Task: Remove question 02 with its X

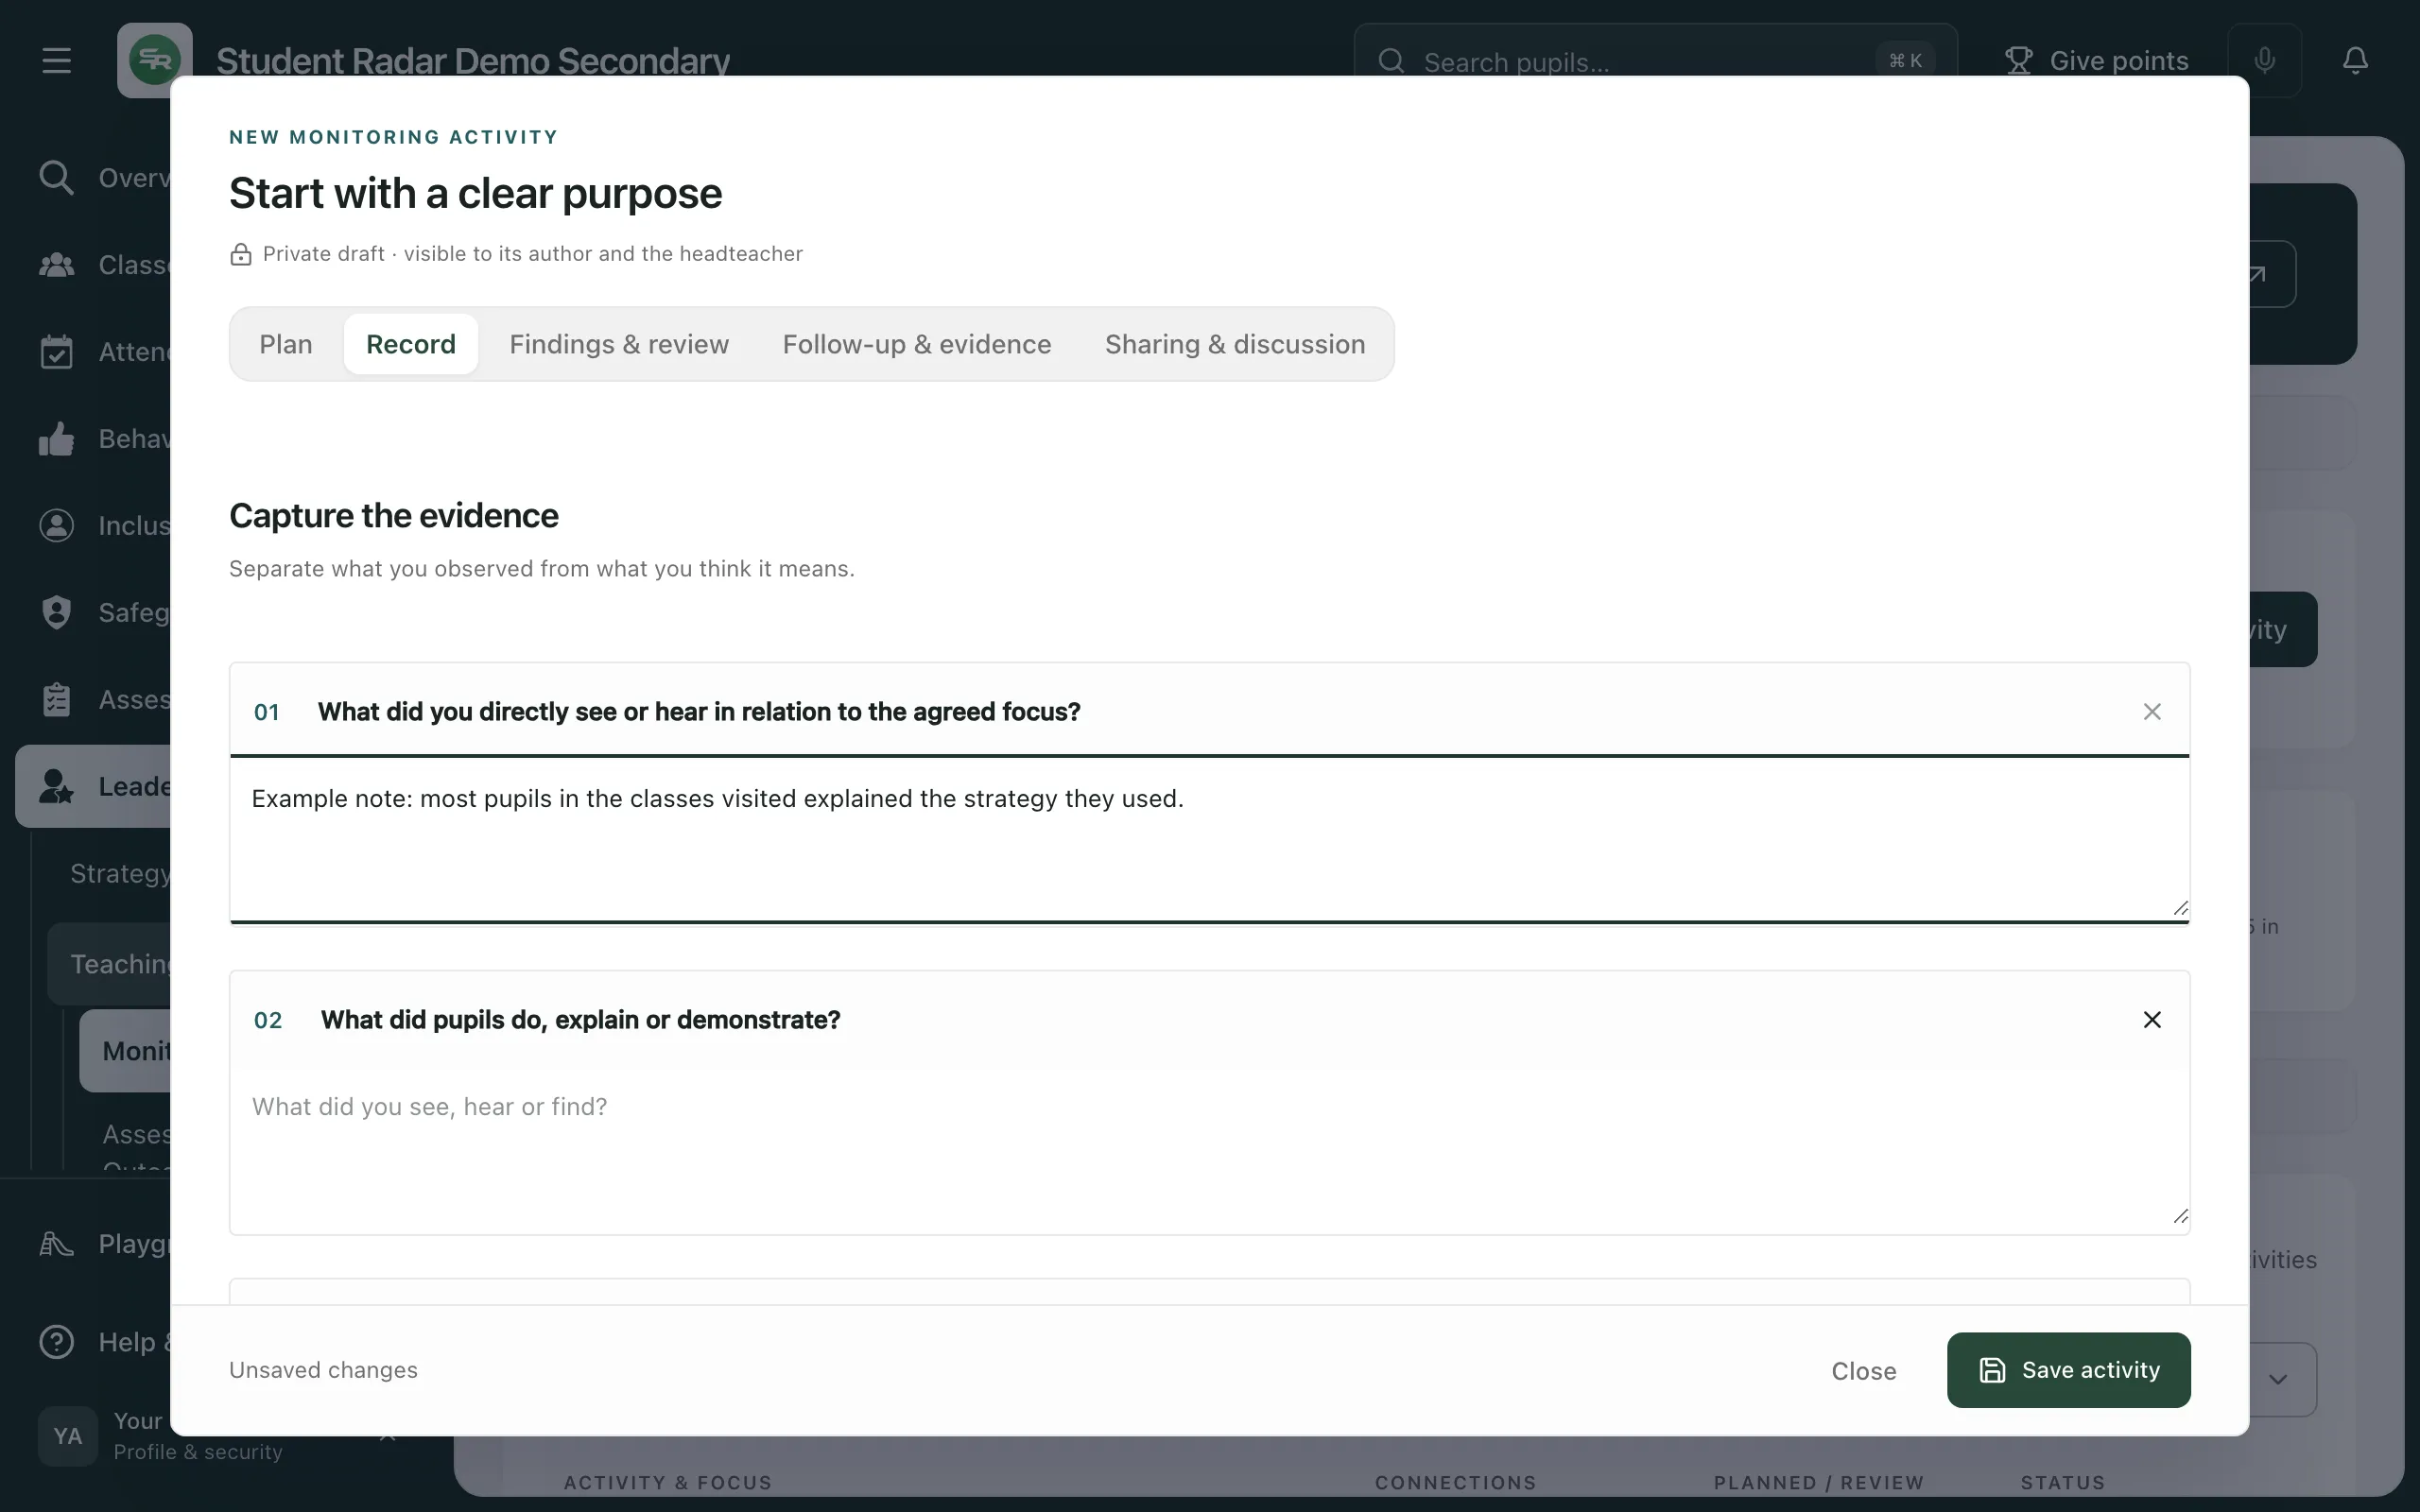Action: tap(2152, 1019)
